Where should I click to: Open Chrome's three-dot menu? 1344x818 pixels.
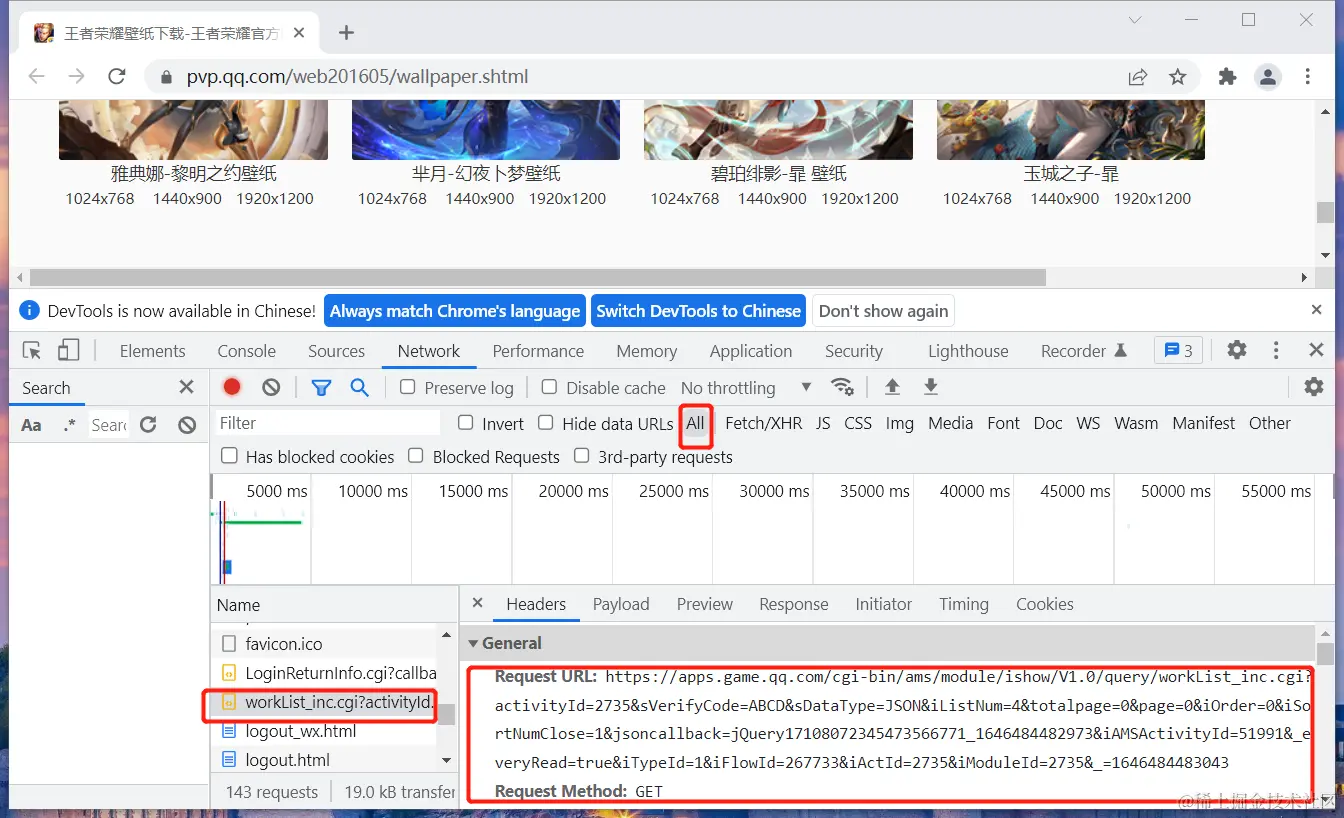1308,77
